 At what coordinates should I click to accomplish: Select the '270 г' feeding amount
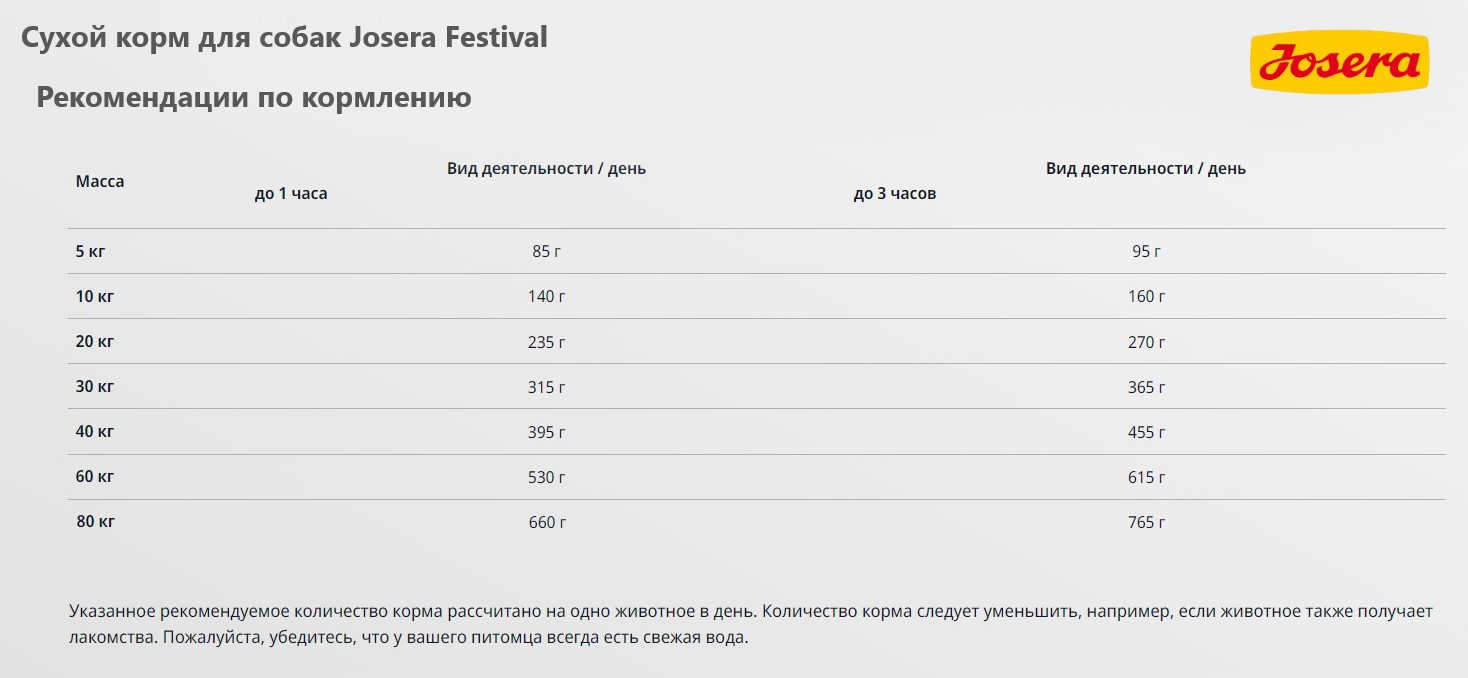tap(1146, 342)
